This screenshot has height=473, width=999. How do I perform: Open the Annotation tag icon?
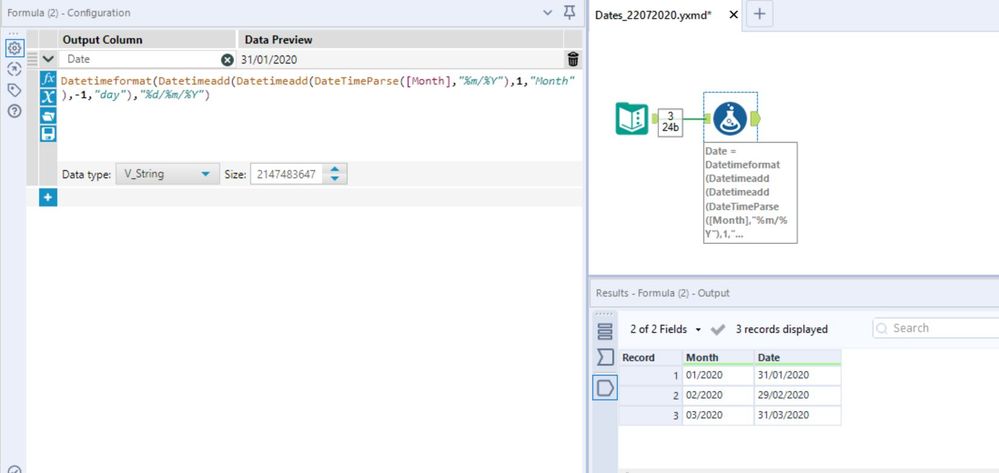tap(14, 90)
